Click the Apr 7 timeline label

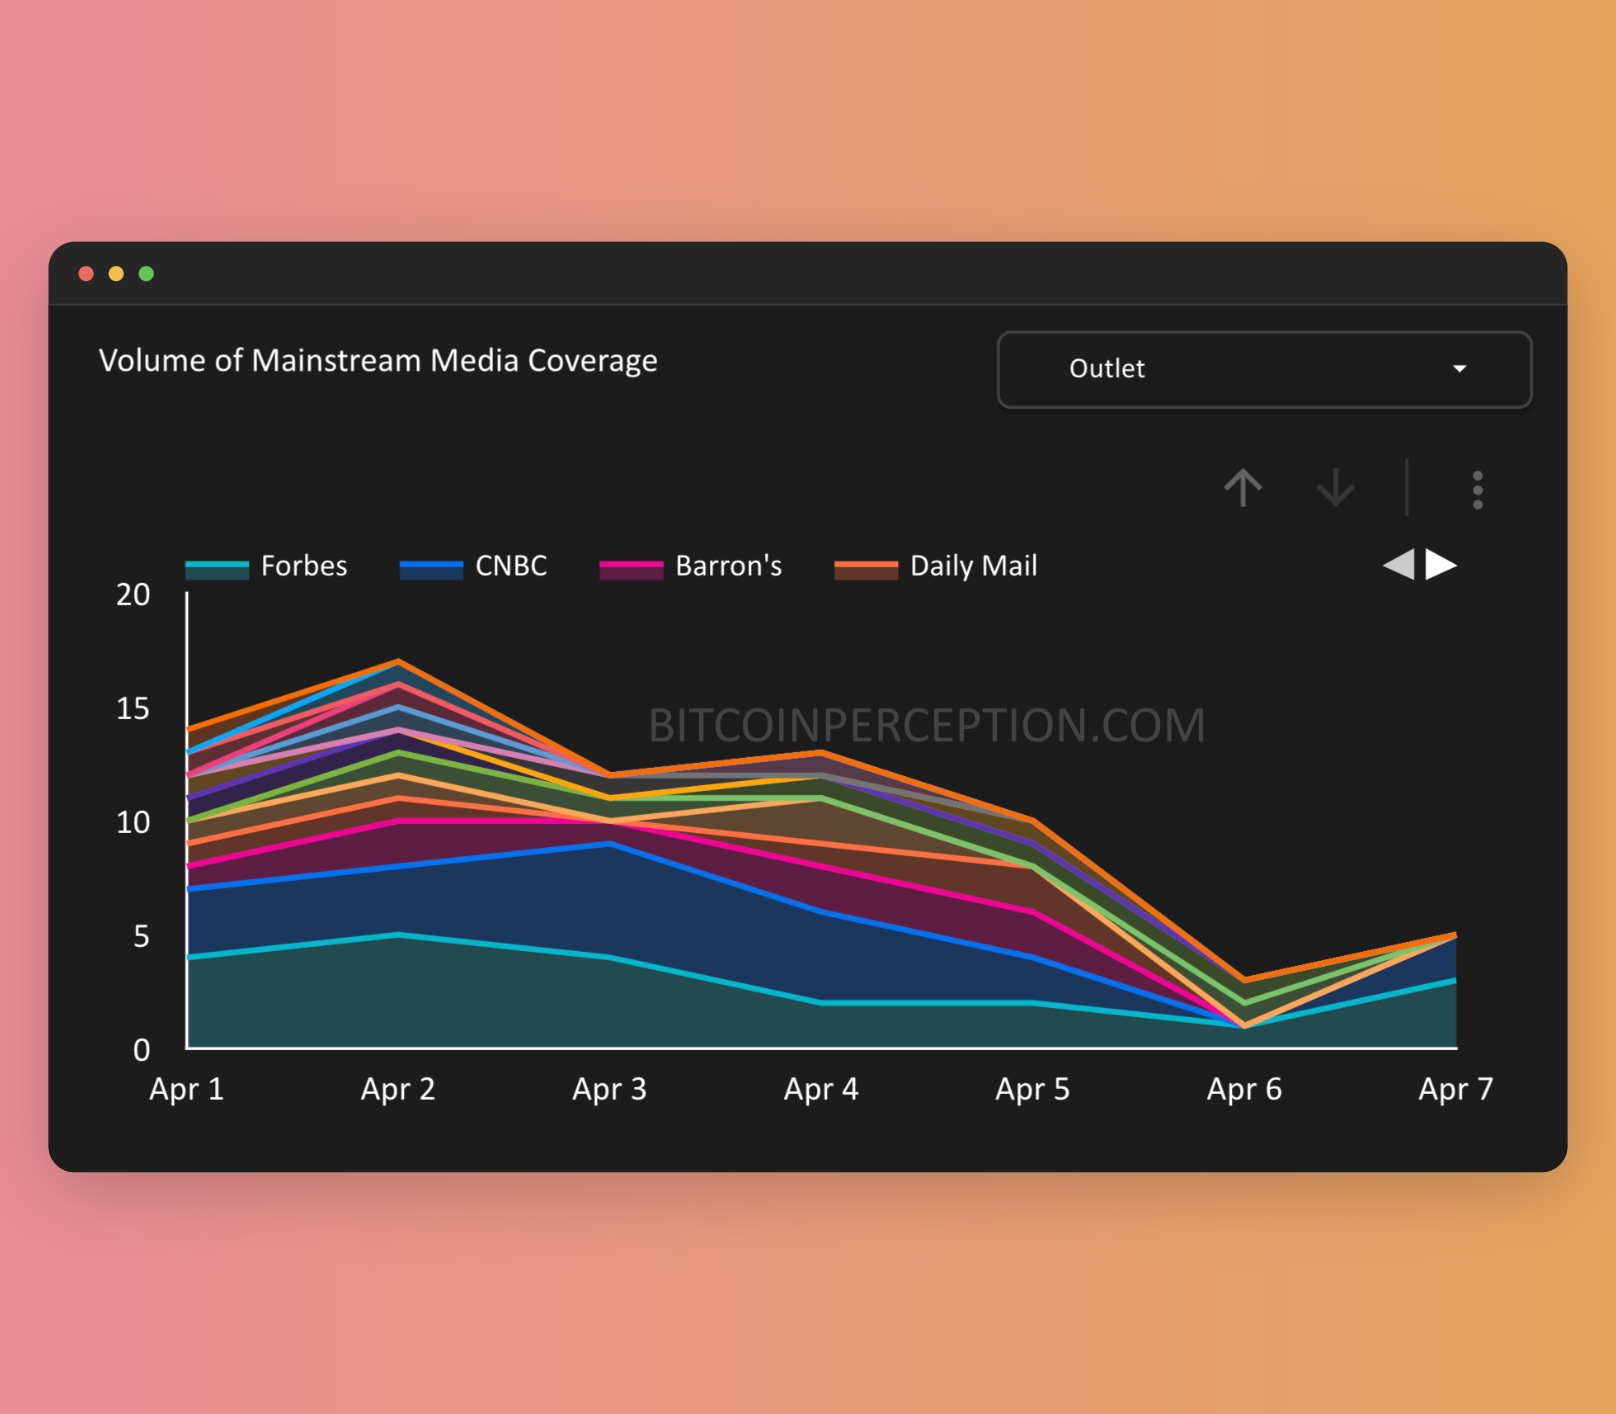pyautogui.click(x=1455, y=1089)
